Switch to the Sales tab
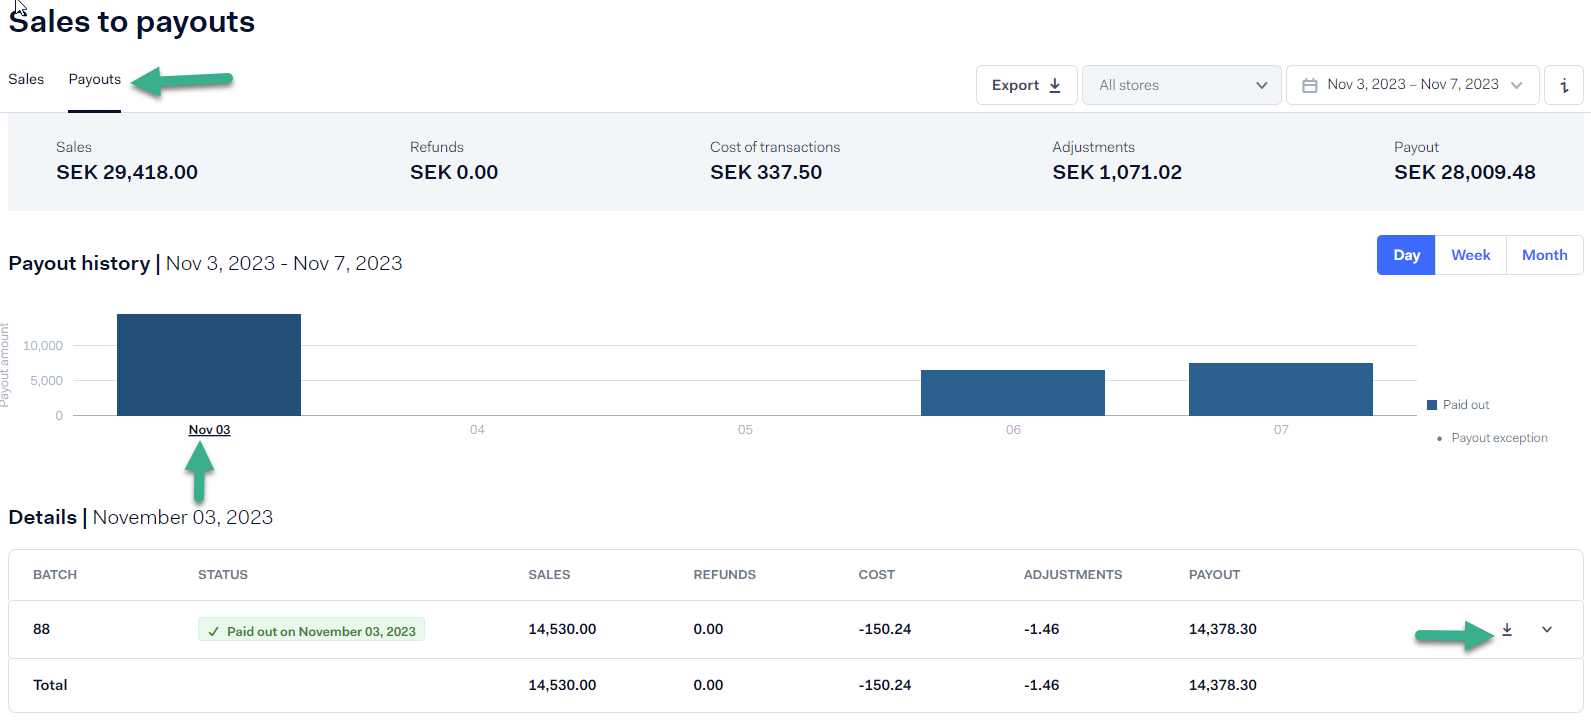Viewport: 1591px width, 724px height. tap(26, 80)
